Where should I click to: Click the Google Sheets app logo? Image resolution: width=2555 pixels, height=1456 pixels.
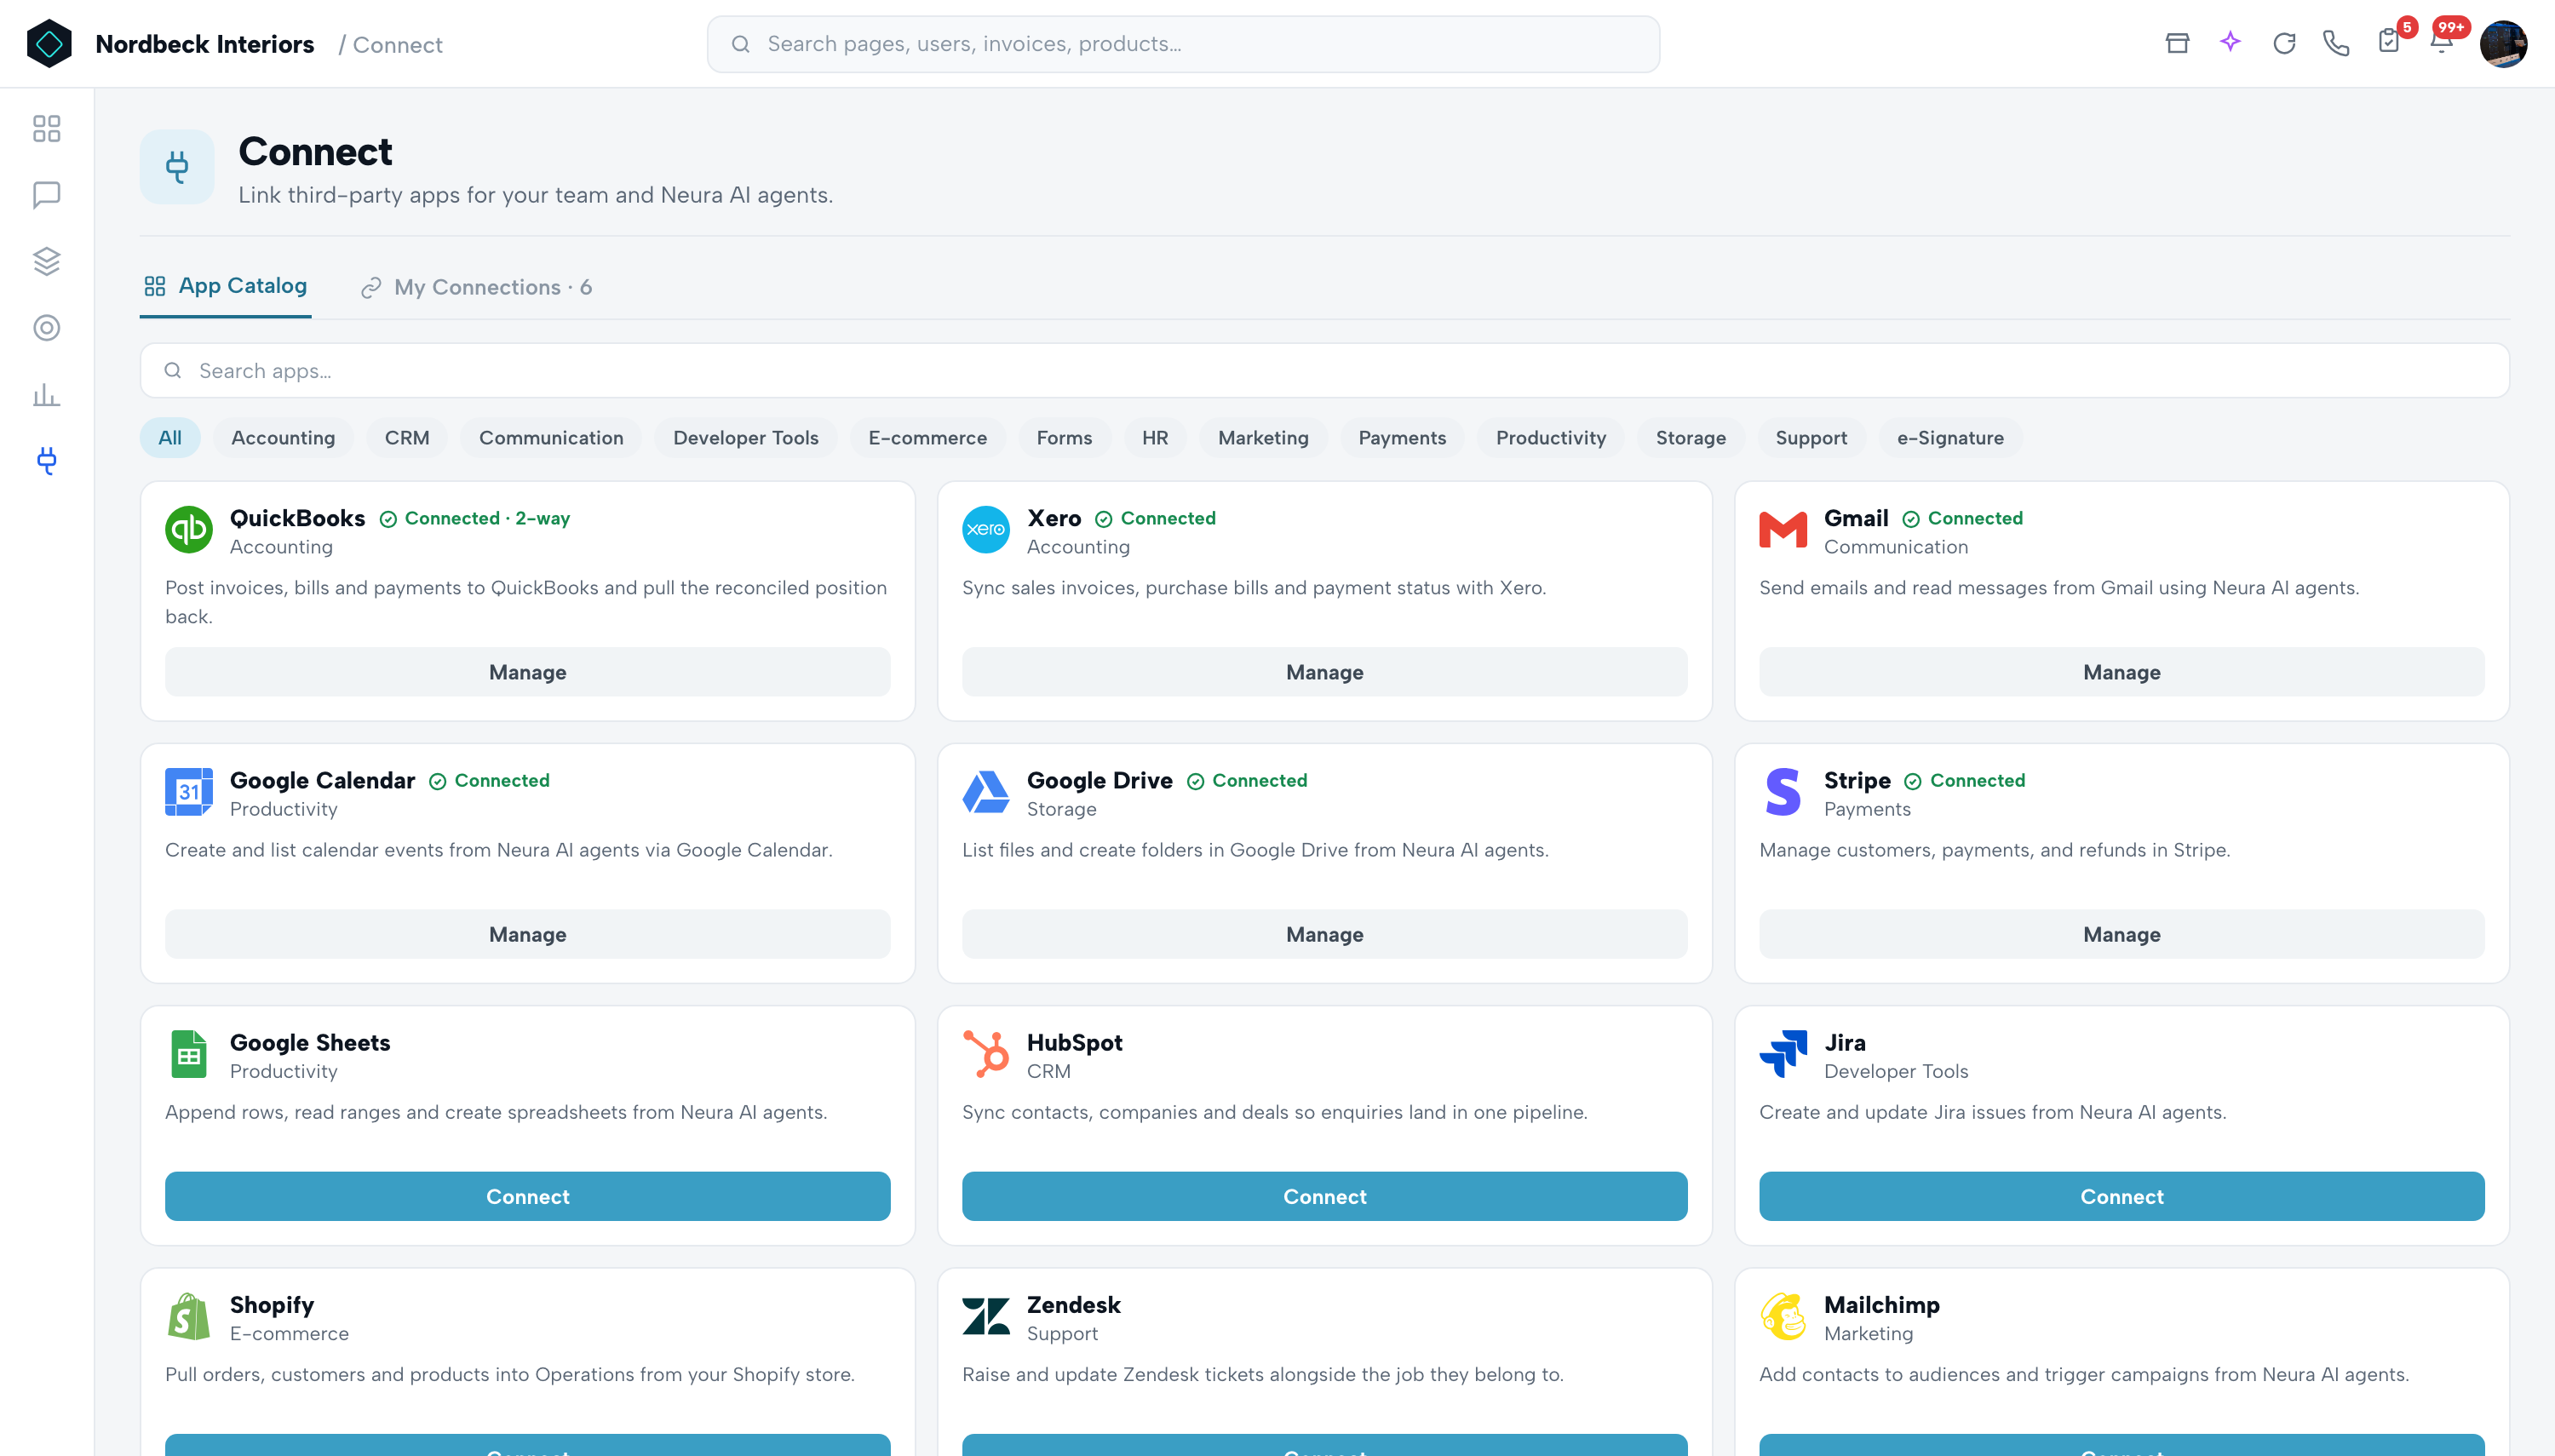[x=189, y=1054]
